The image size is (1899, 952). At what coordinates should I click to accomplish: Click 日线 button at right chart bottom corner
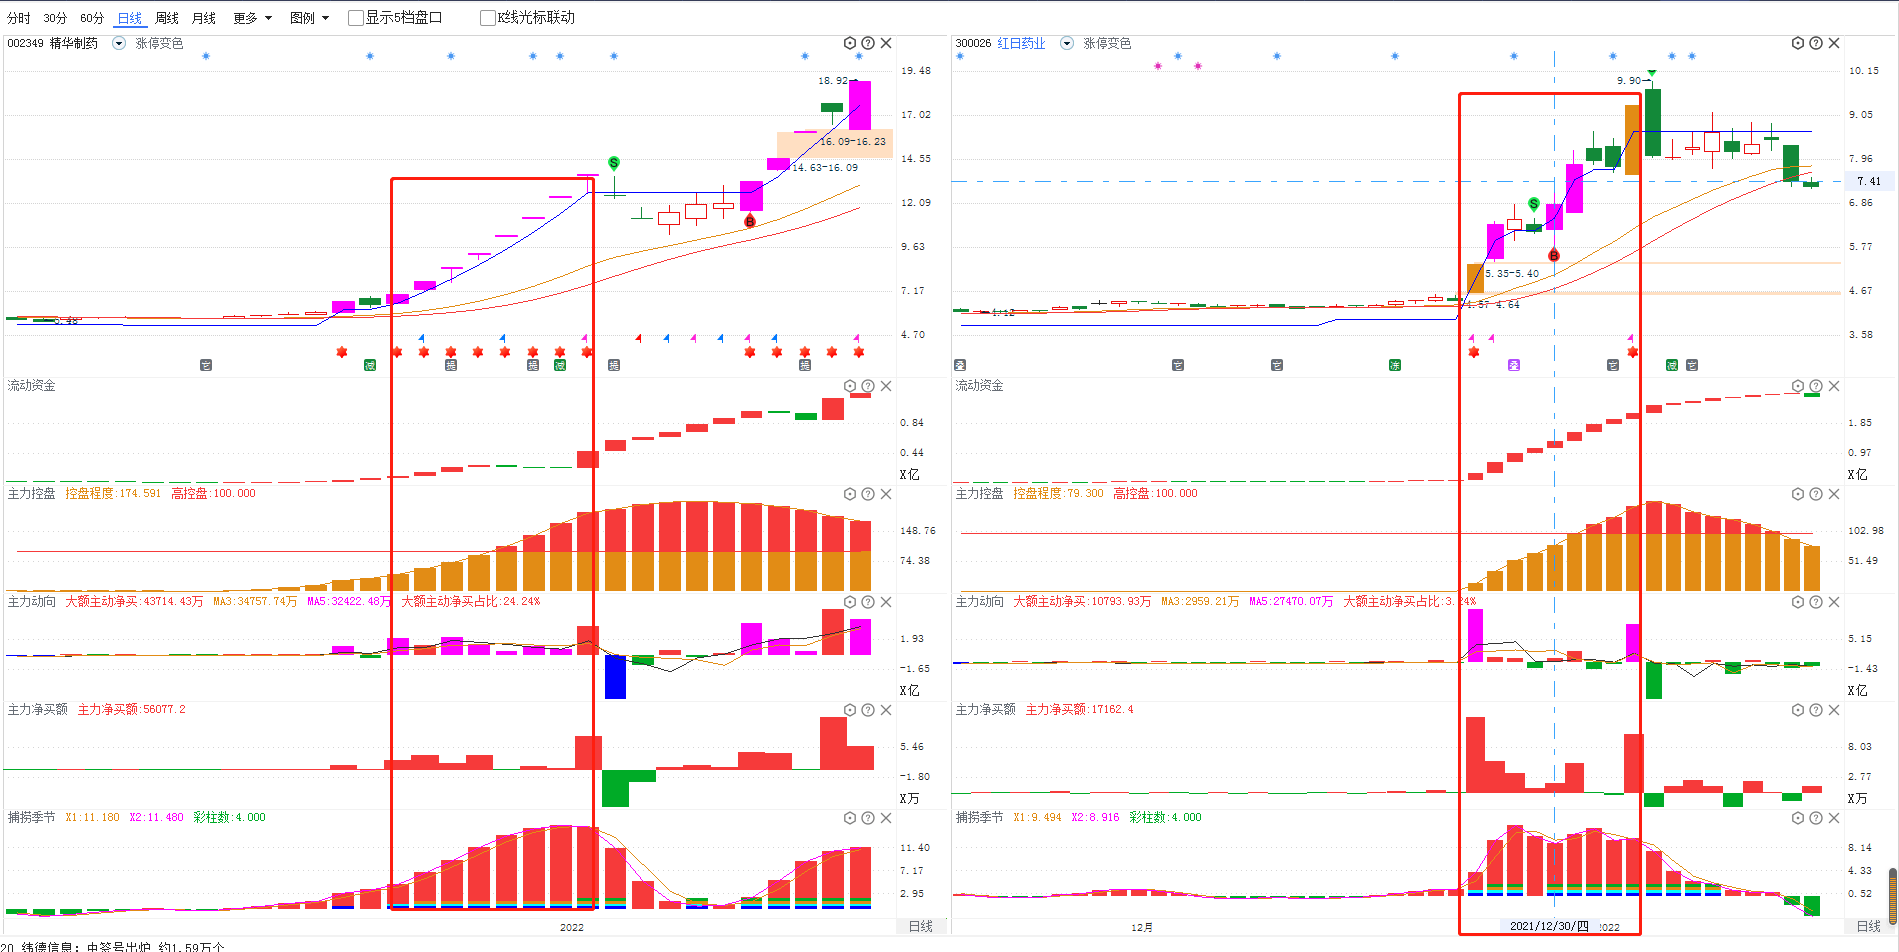(1868, 926)
